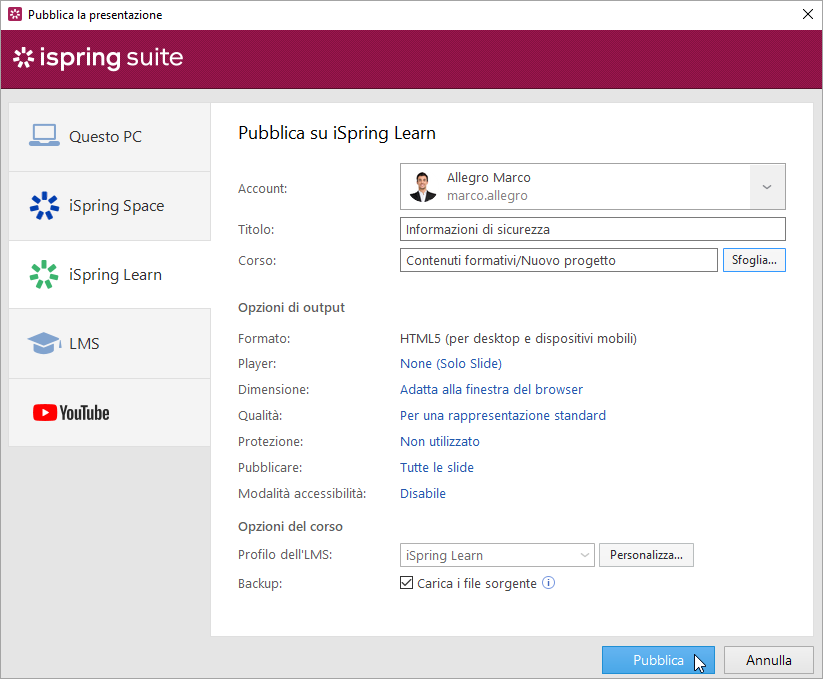Click the iSpring Space blue star icon
This screenshot has width=823, height=679.
click(x=44, y=206)
